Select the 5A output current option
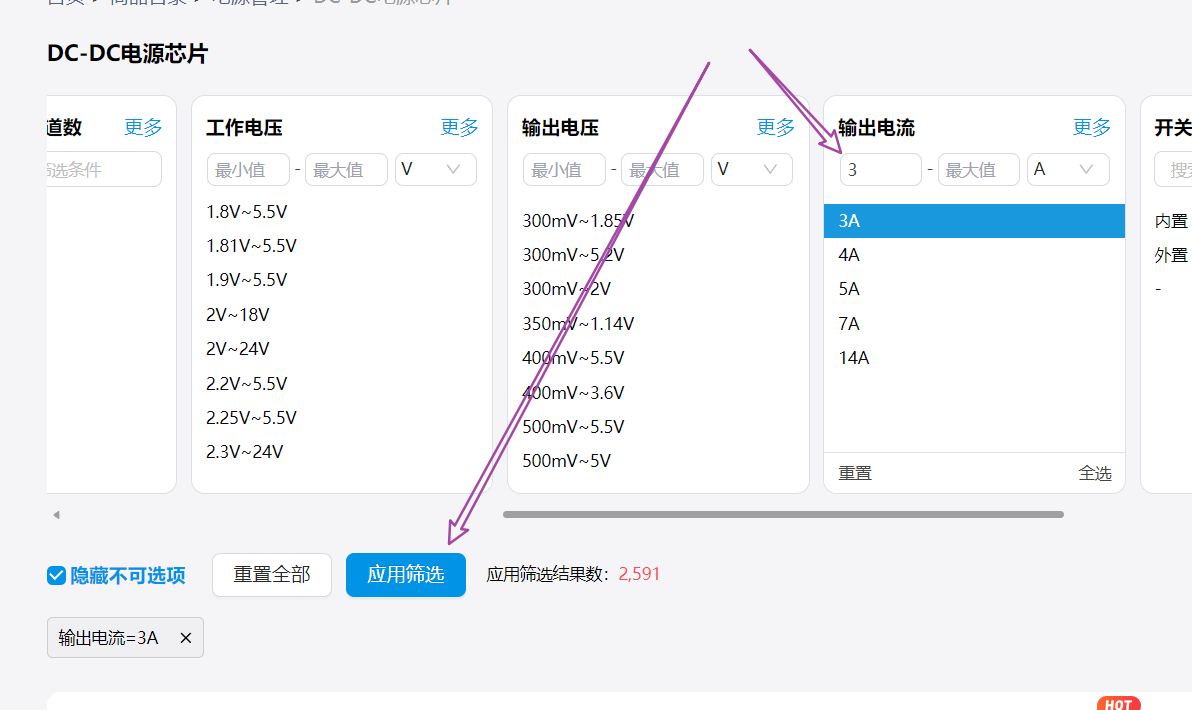The image size is (1192, 710). pos(849,289)
